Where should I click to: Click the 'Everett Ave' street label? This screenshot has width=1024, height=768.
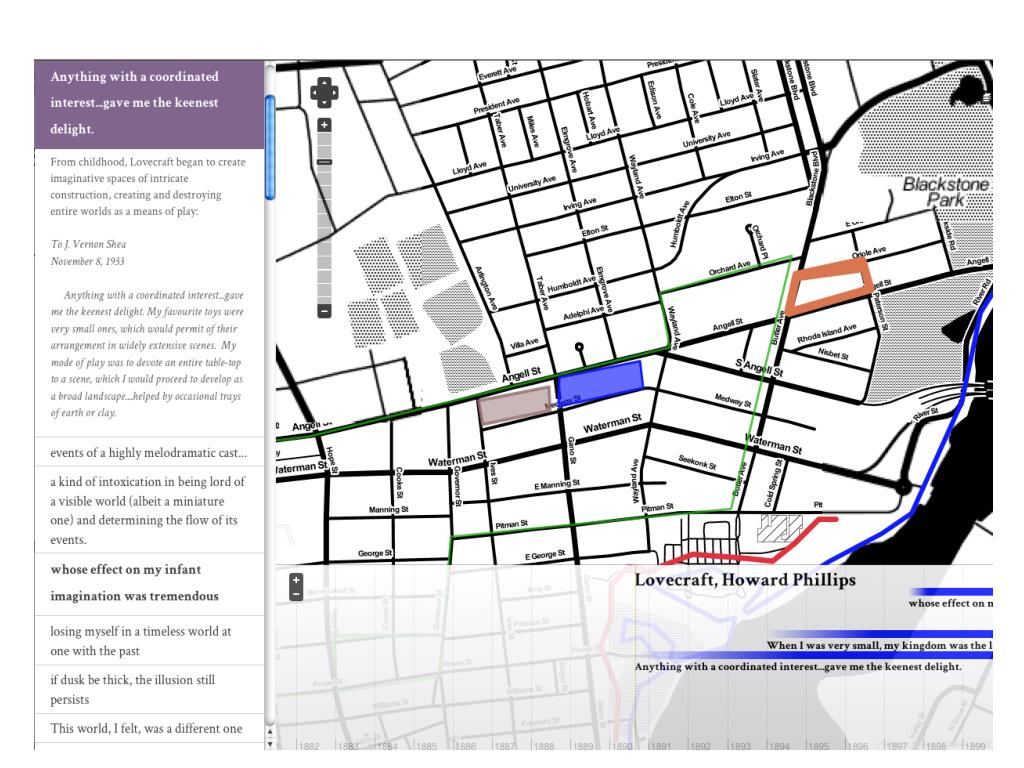point(498,73)
